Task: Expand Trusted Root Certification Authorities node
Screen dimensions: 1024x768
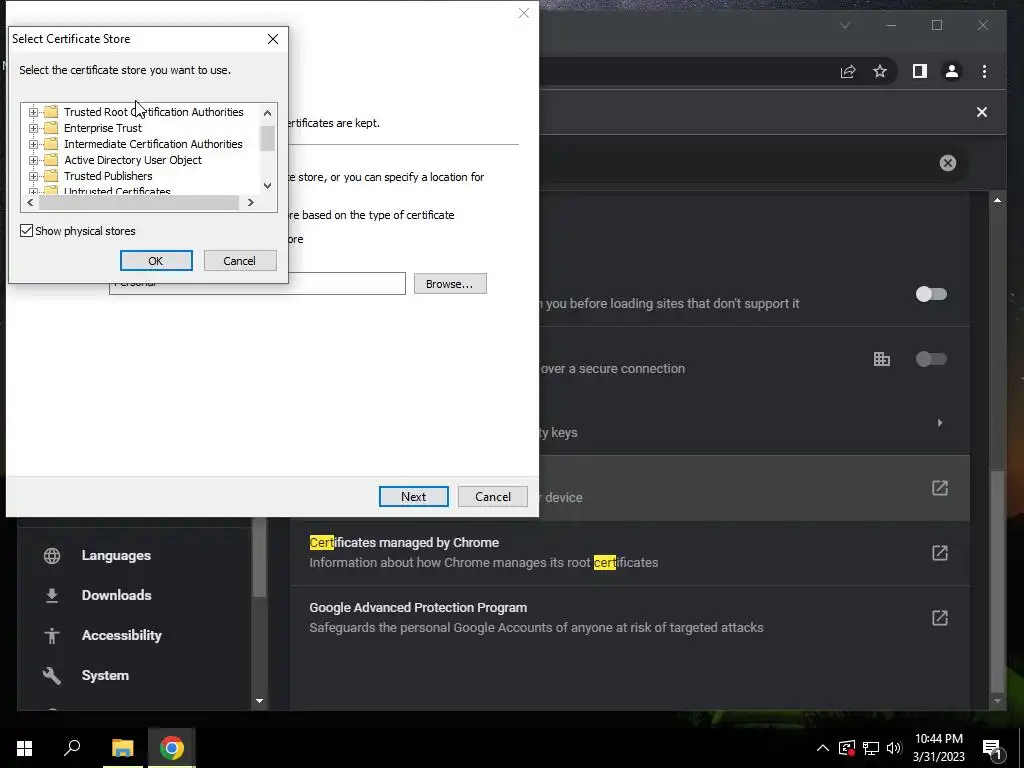Action: [x=33, y=112]
